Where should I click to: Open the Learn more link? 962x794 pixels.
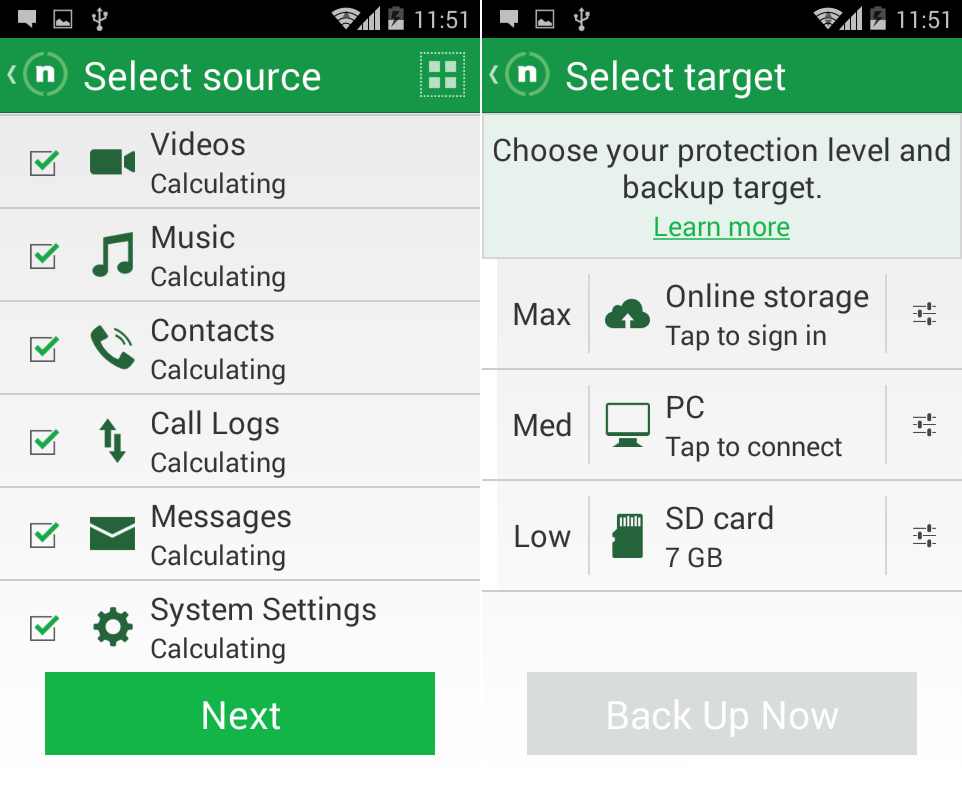tap(722, 227)
